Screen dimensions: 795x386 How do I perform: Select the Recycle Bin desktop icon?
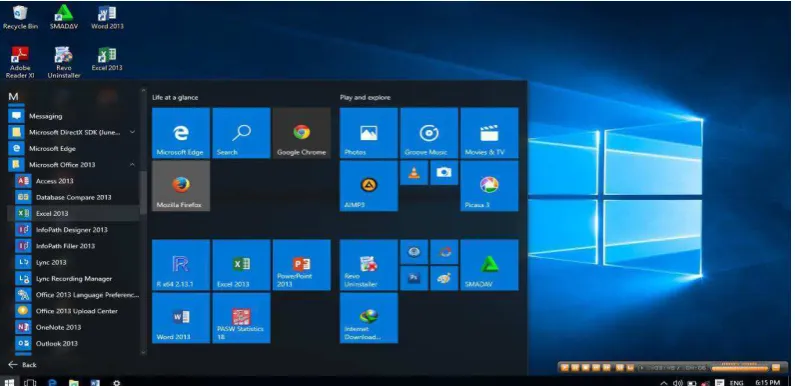tap(20, 18)
